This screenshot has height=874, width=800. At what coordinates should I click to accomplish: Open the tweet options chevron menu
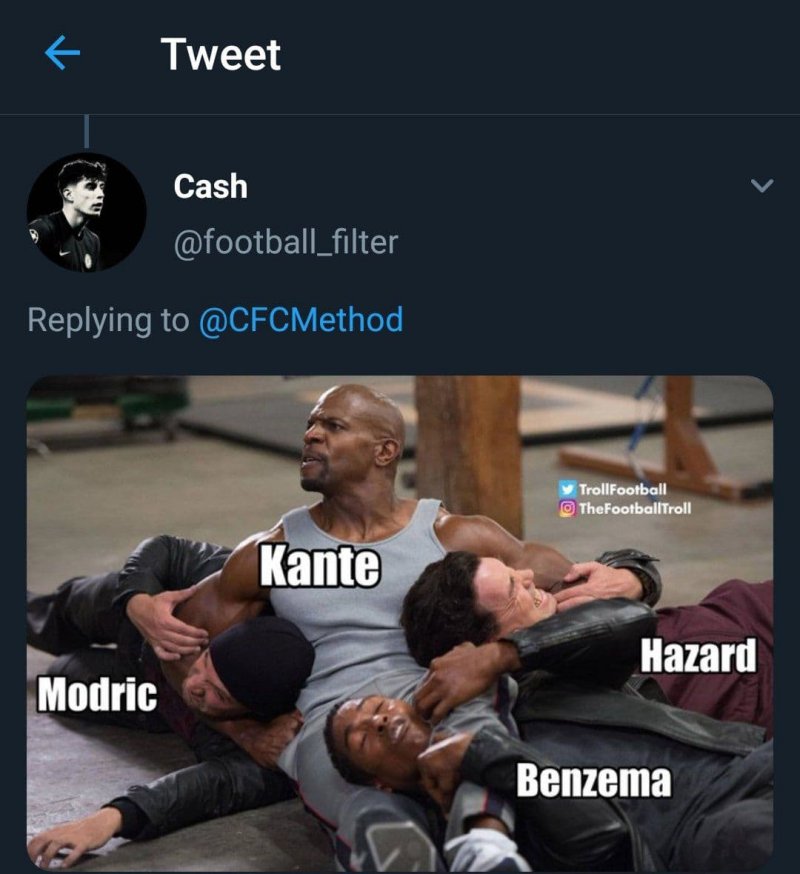762,186
